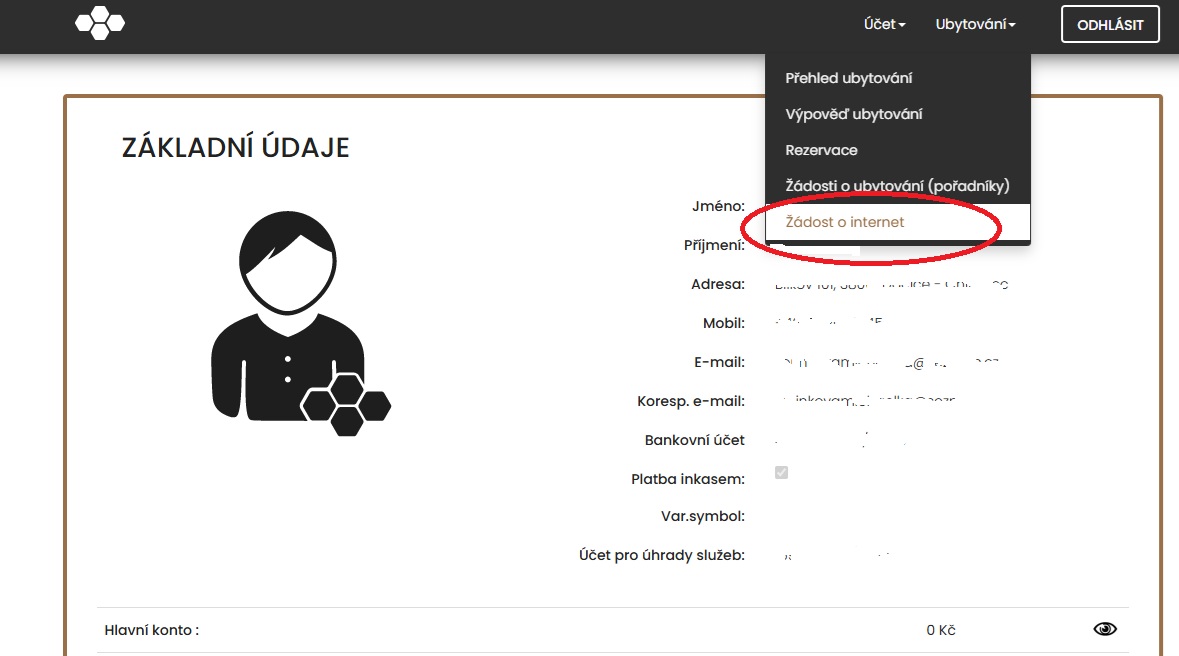Click the 0 Kč balance value
The height and width of the screenshot is (656, 1179).
(x=941, y=630)
